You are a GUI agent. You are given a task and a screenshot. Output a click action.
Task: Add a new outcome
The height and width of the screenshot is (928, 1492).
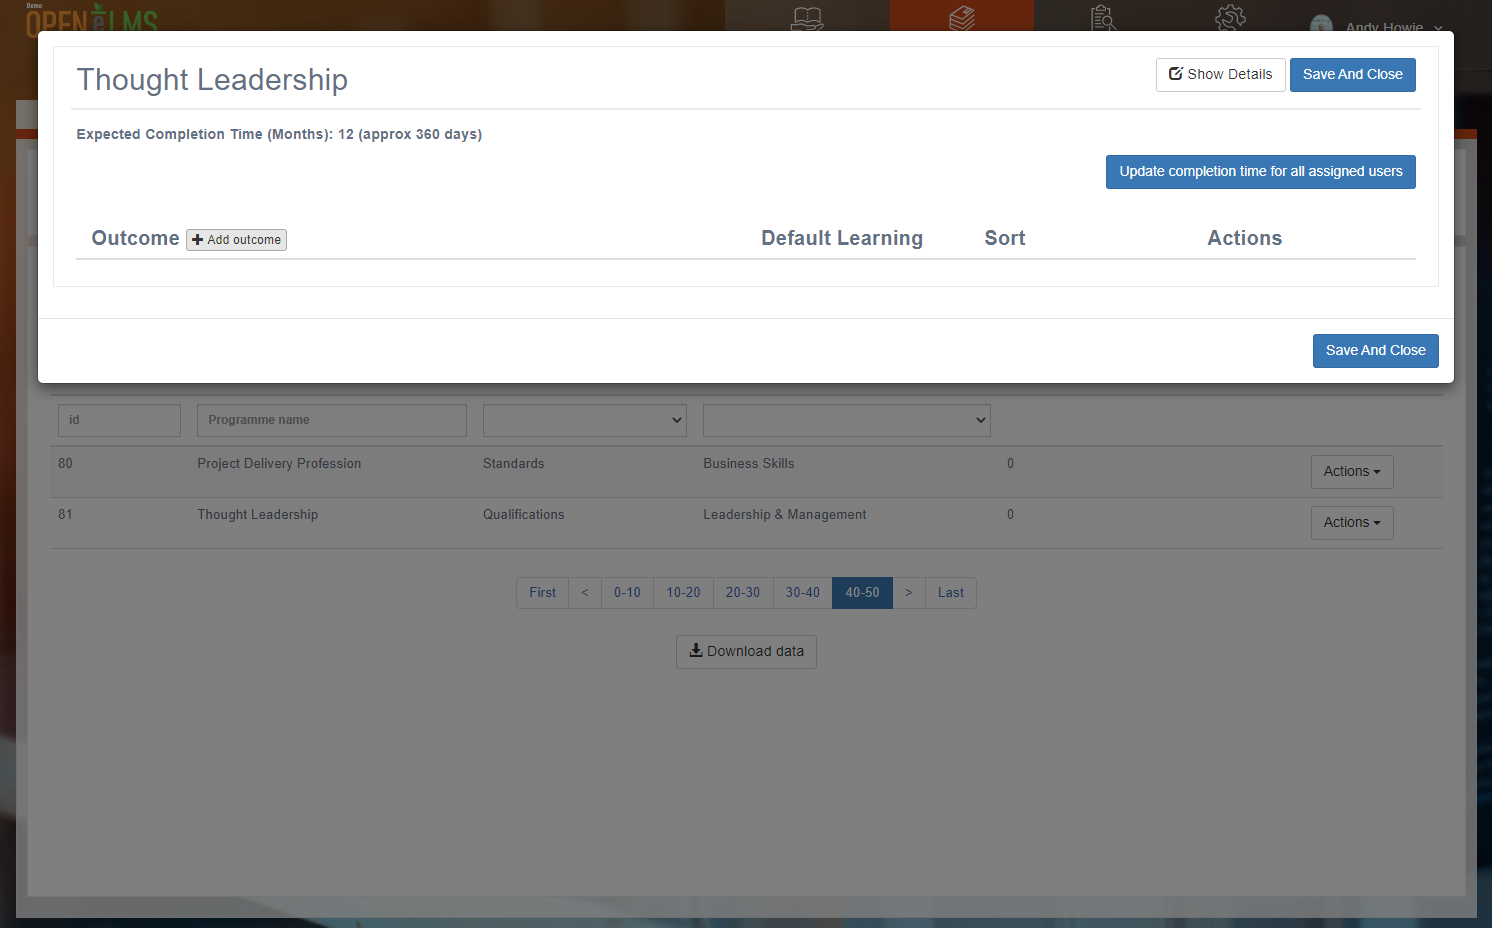pyautogui.click(x=236, y=240)
